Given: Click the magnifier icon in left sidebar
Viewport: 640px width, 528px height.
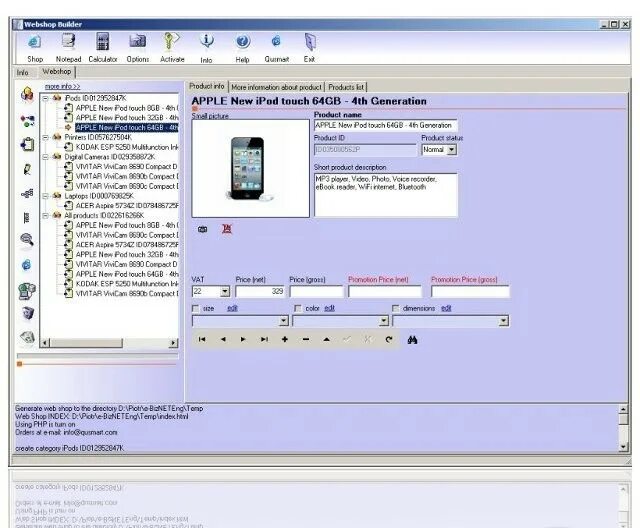Looking at the screenshot, I should 27,240.
